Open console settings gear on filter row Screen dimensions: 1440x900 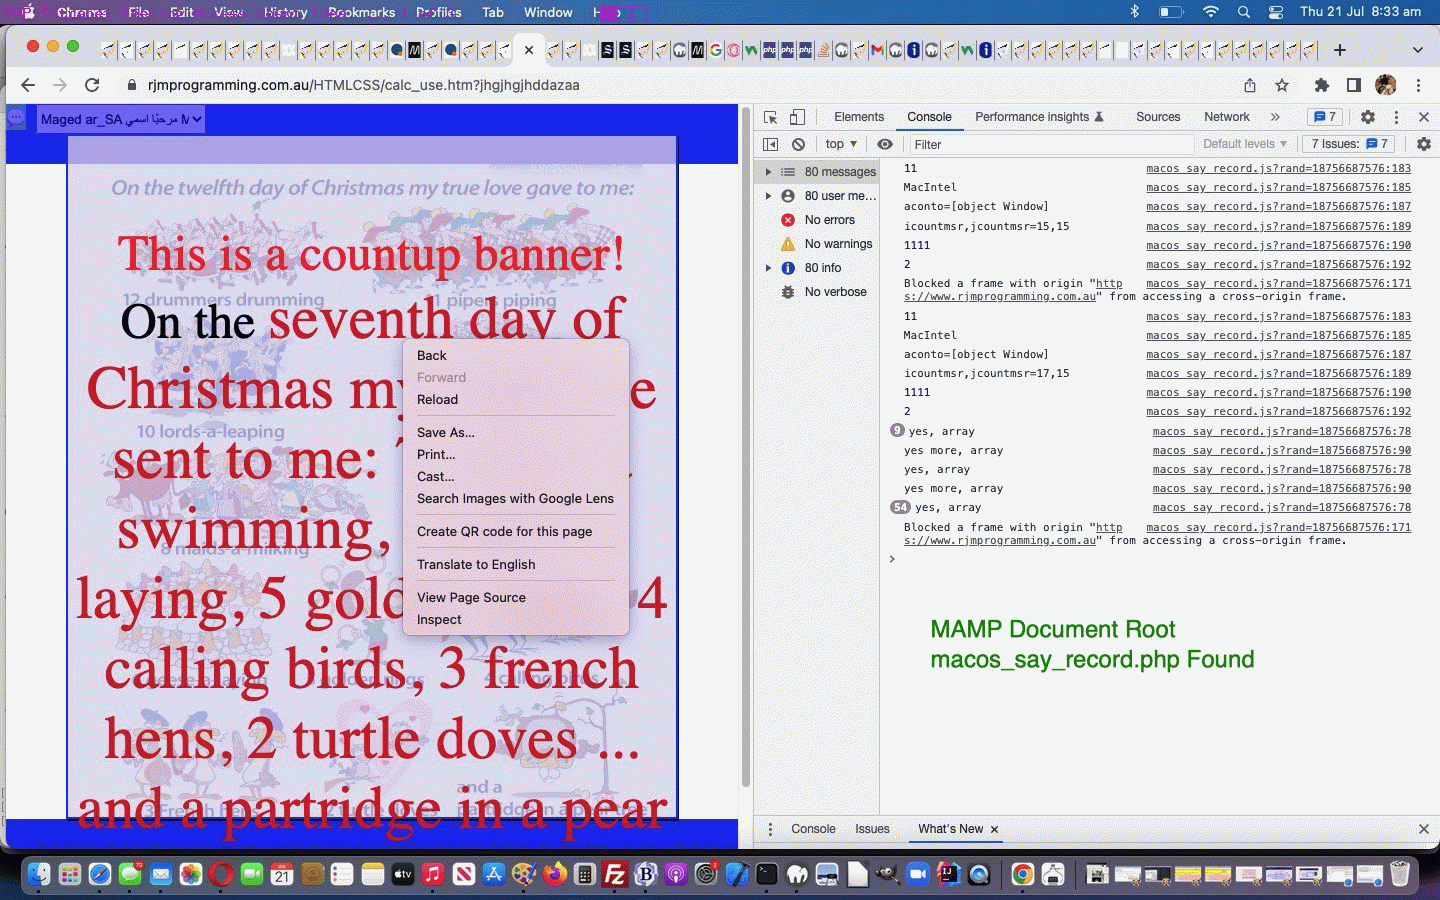tap(1423, 144)
